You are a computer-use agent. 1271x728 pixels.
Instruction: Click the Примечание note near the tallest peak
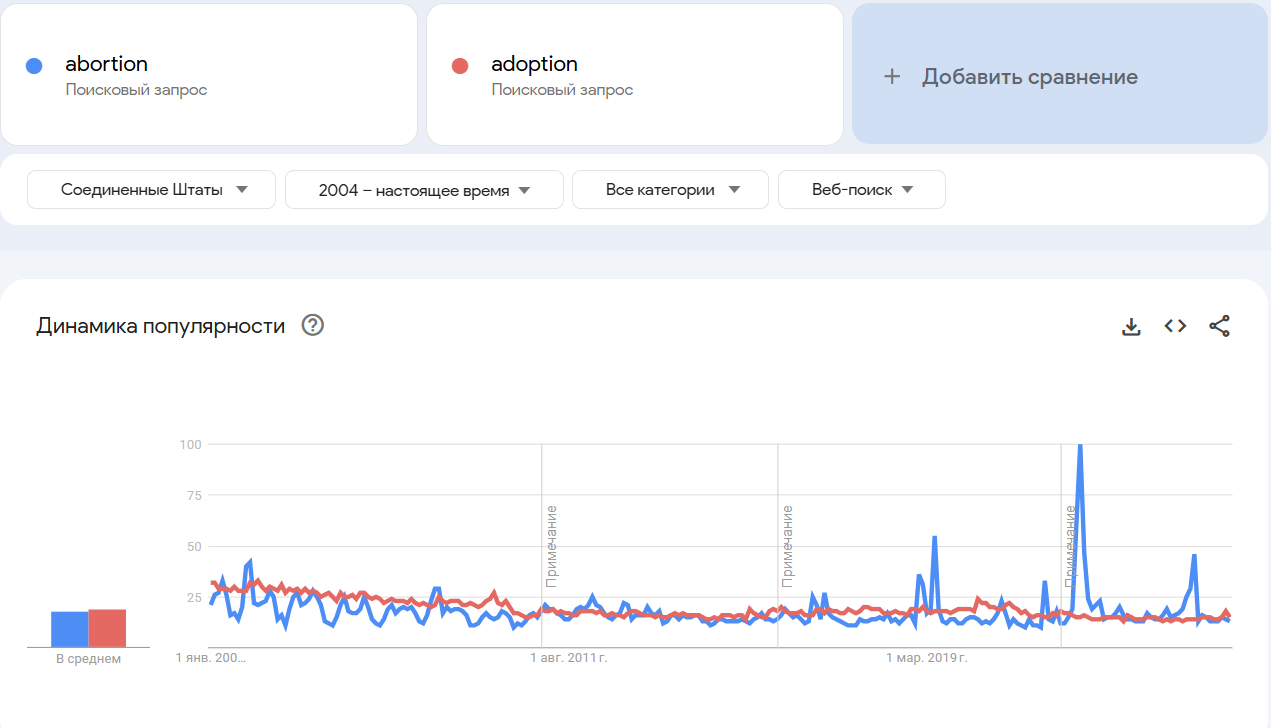pyautogui.click(x=1070, y=546)
